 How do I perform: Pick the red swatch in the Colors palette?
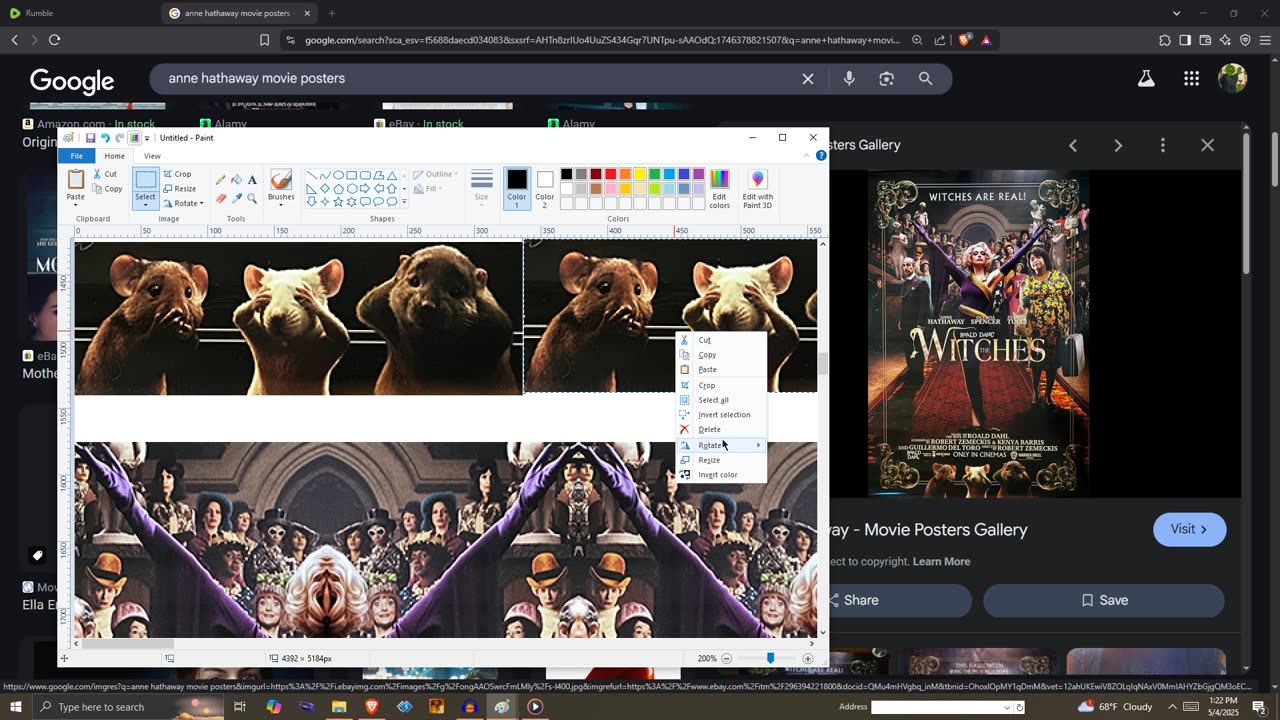610,174
